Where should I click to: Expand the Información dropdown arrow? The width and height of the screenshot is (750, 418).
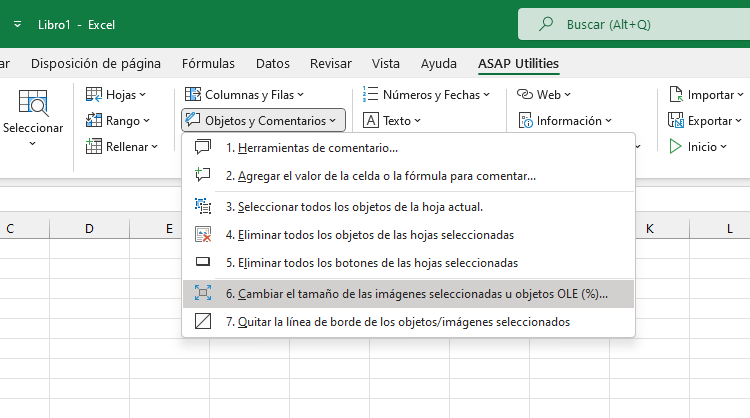click(x=608, y=121)
